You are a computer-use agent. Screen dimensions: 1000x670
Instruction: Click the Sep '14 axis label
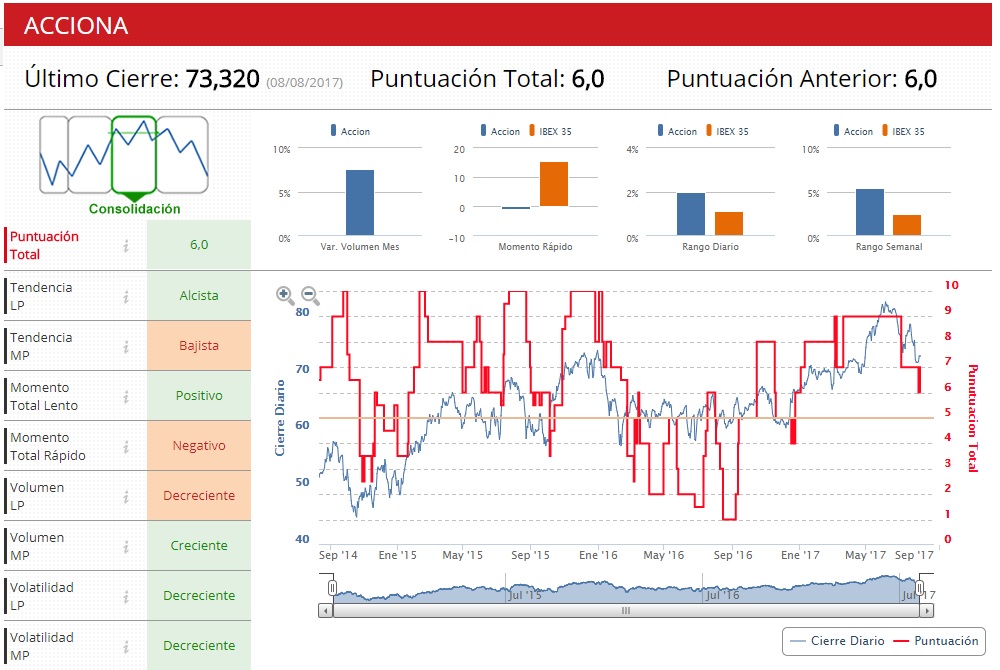pyautogui.click(x=338, y=555)
